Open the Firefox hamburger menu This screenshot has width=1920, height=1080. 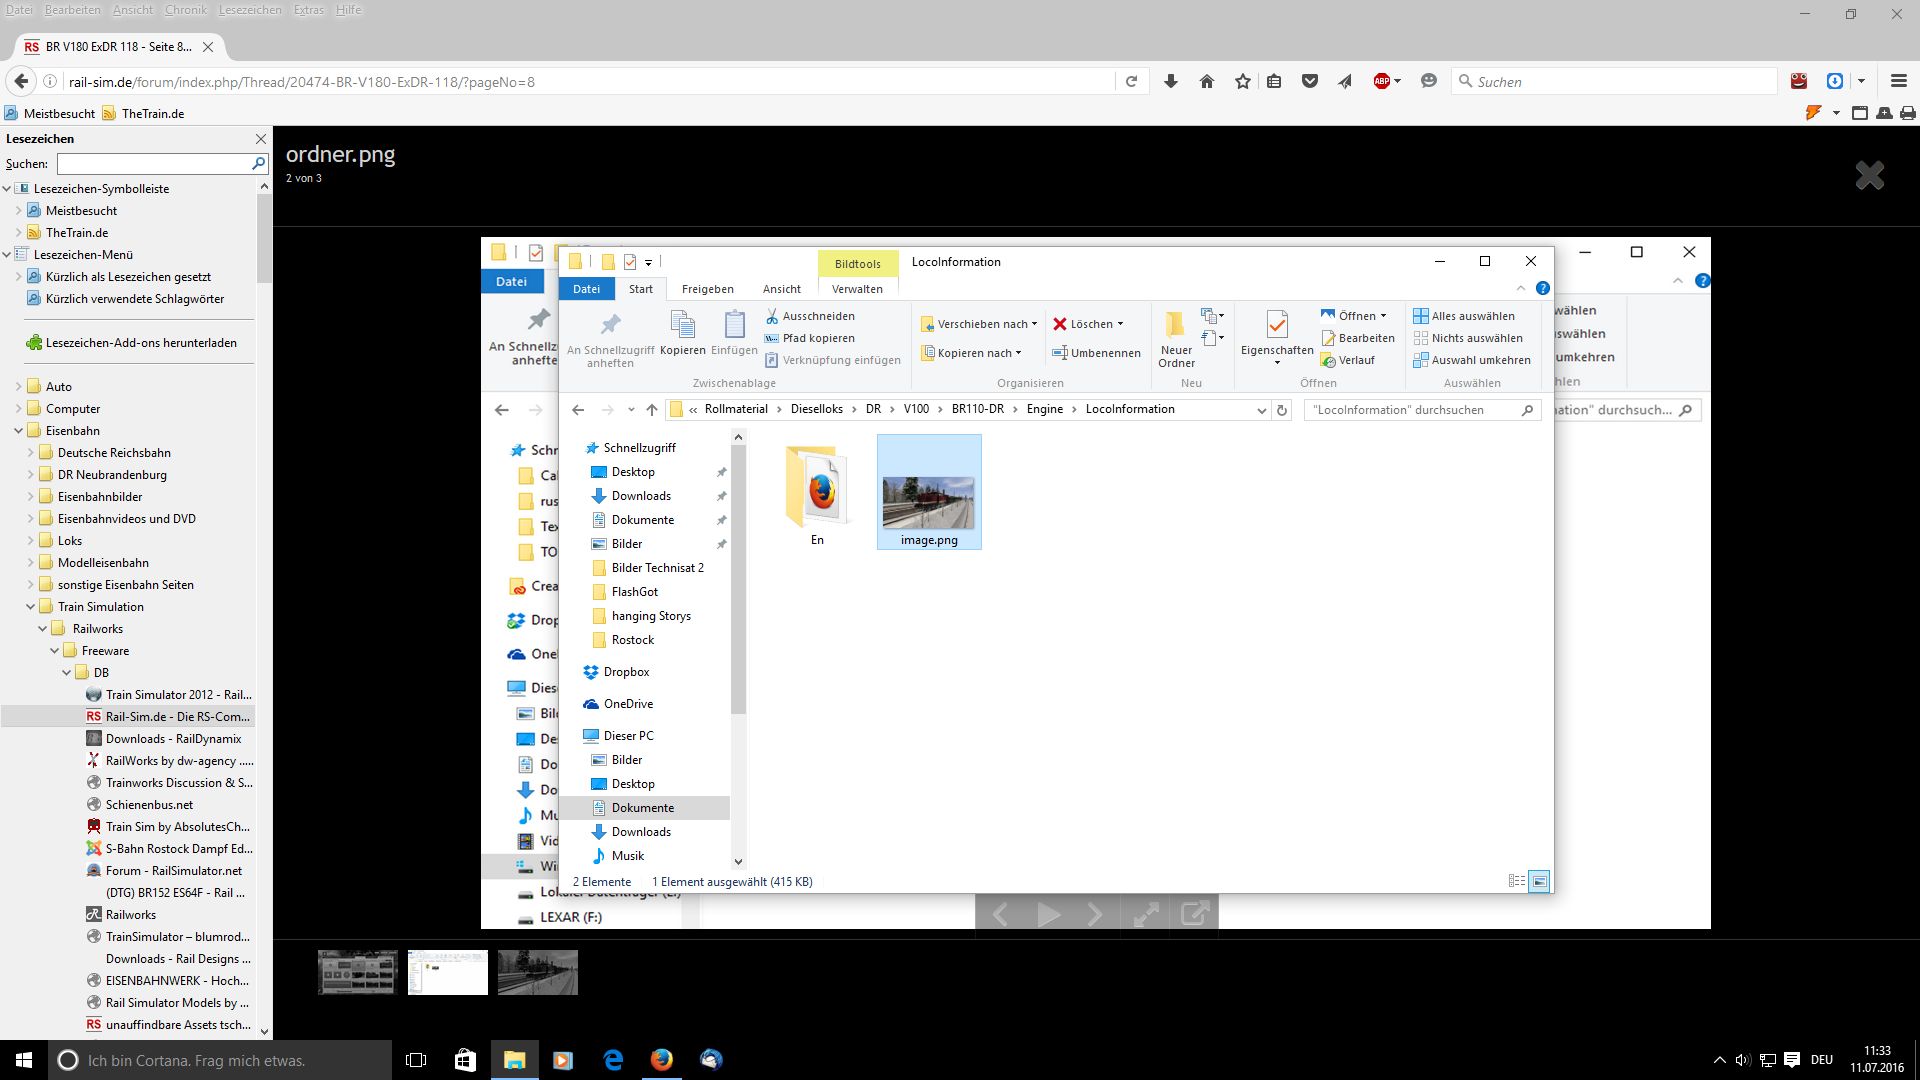click(x=1898, y=82)
